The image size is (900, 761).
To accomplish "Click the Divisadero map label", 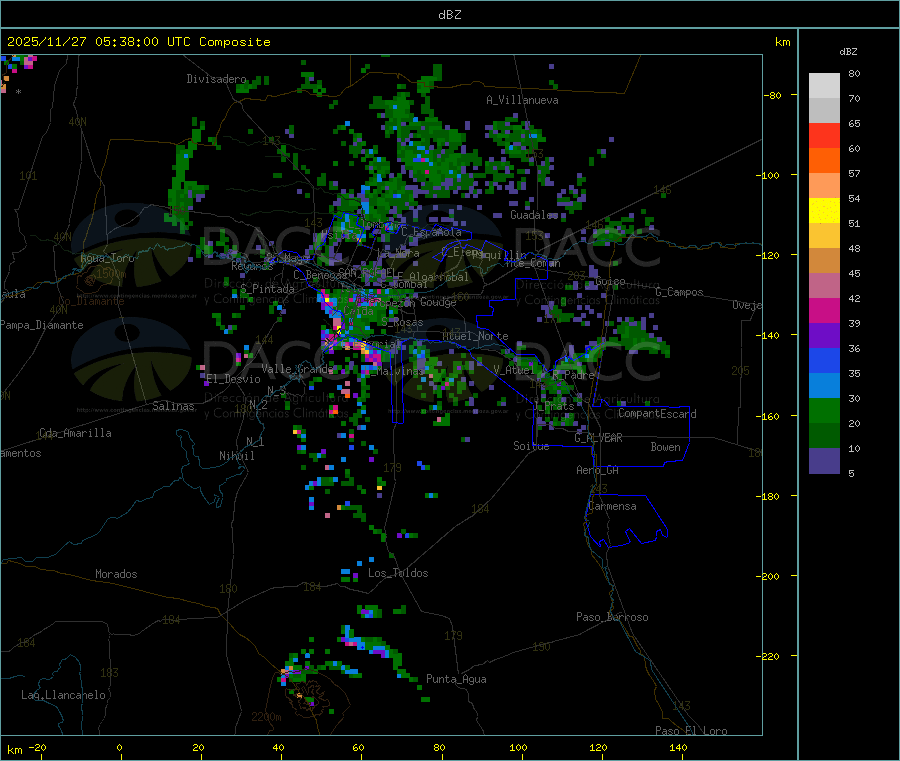I will click(x=216, y=79).
